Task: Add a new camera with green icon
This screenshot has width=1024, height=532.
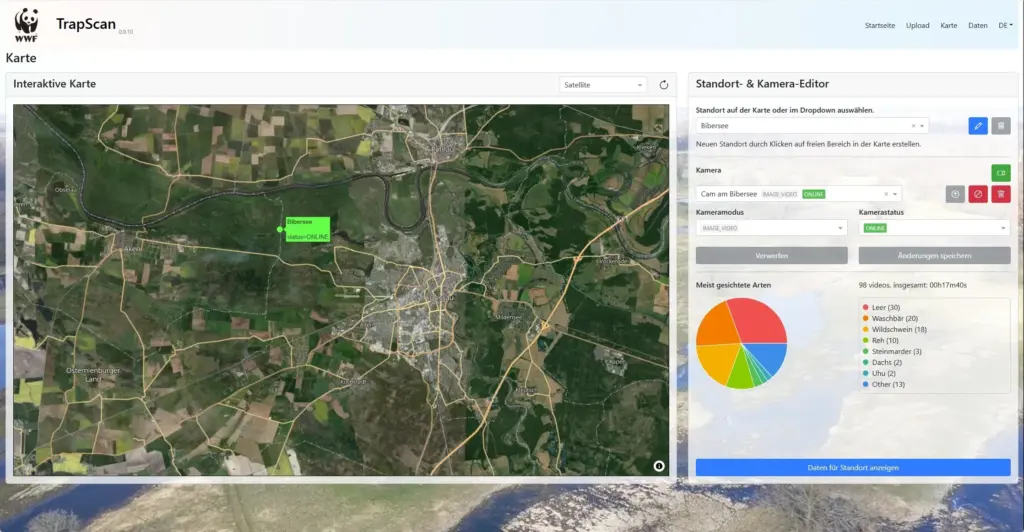Action: [x=1000, y=173]
